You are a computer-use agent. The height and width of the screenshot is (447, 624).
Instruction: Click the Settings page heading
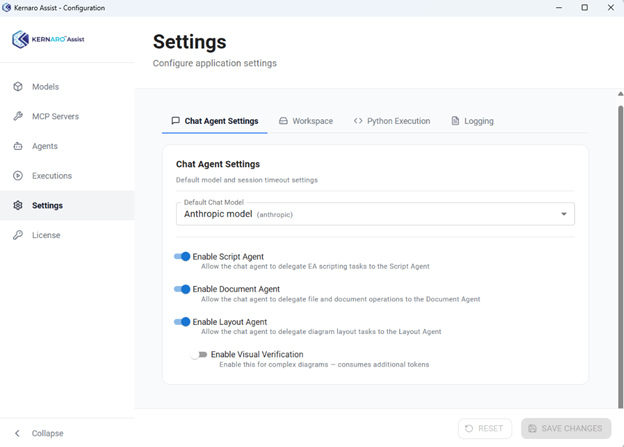click(x=189, y=42)
